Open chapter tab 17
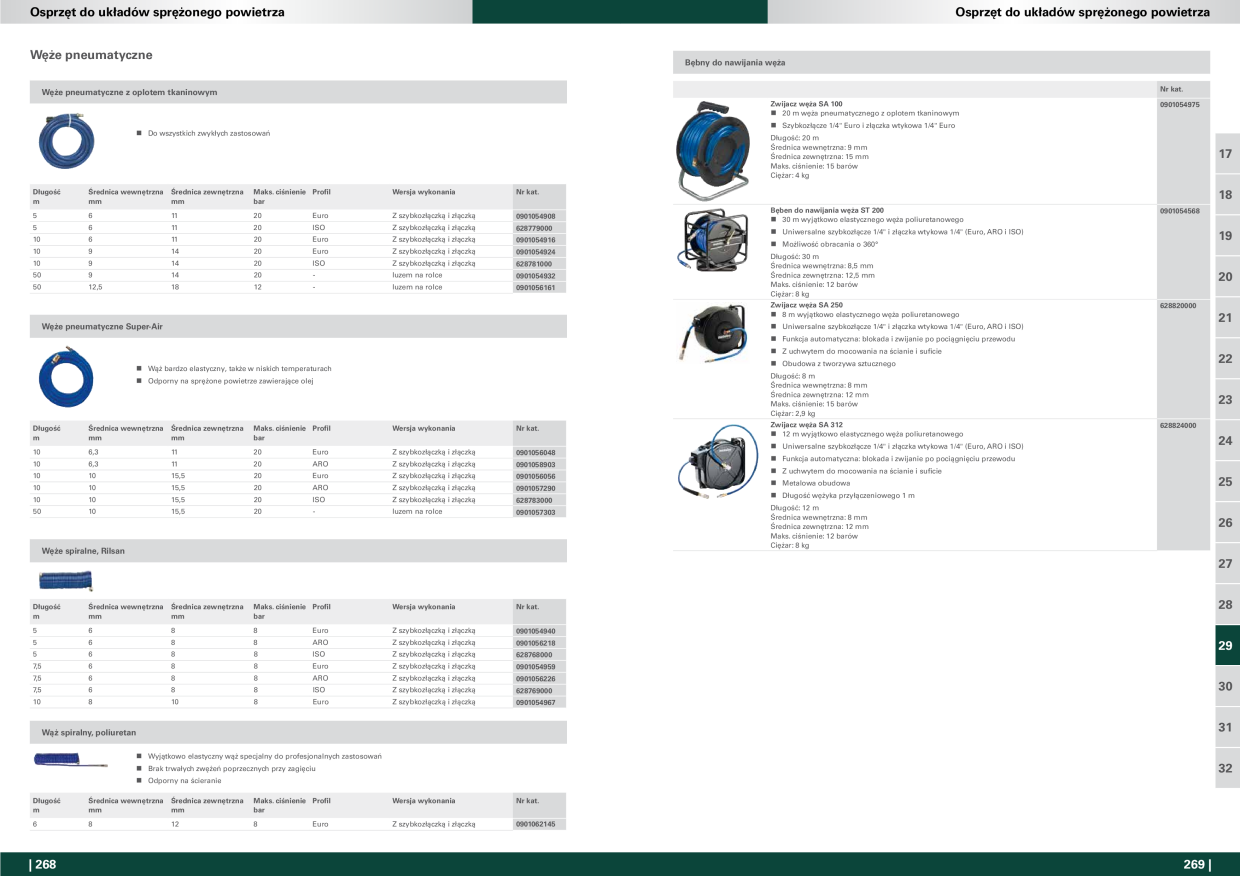 [1227, 154]
